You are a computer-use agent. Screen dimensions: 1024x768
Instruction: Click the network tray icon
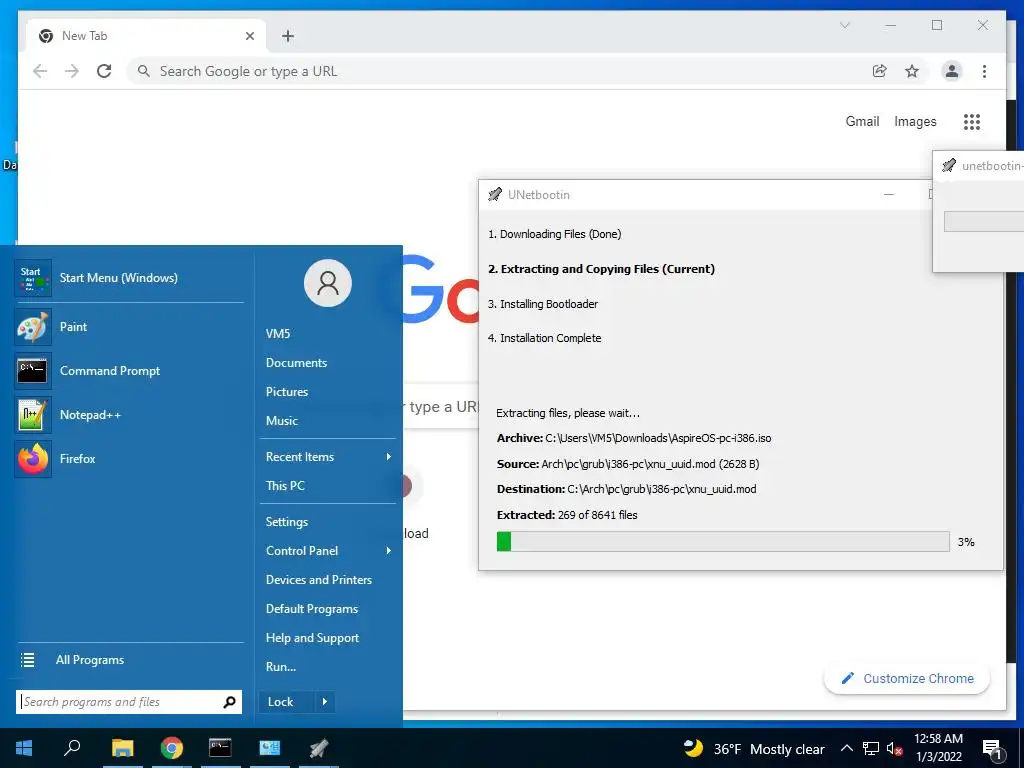coord(871,748)
